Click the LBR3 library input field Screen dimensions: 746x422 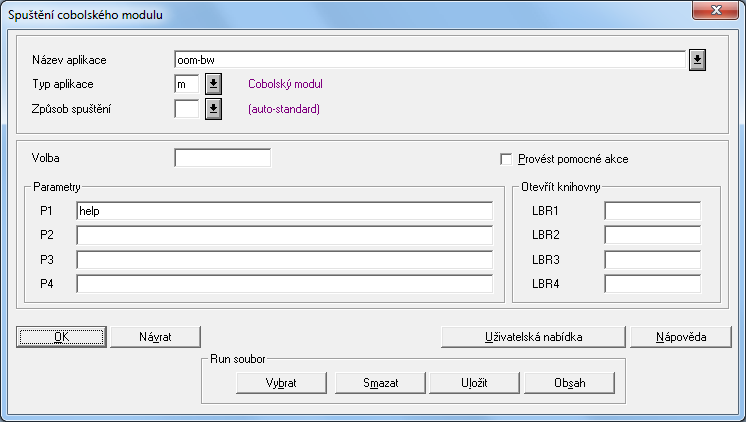point(652,259)
